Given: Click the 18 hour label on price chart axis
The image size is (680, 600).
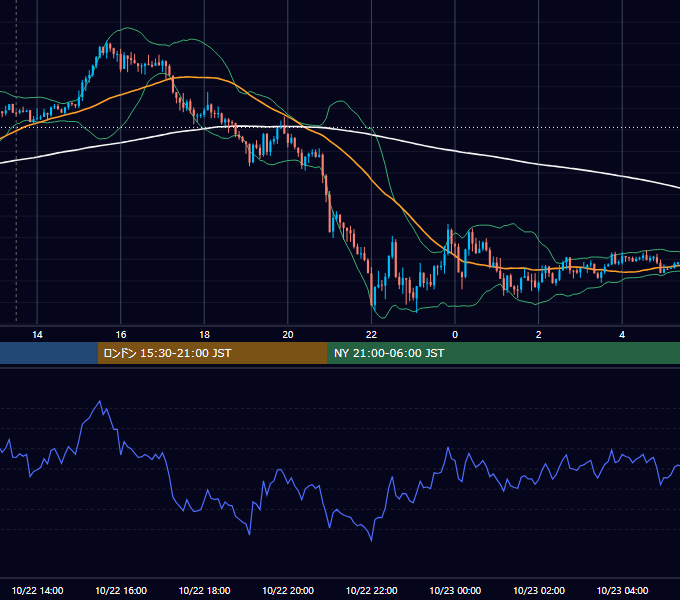Looking at the screenshot, I should point(204,335).
